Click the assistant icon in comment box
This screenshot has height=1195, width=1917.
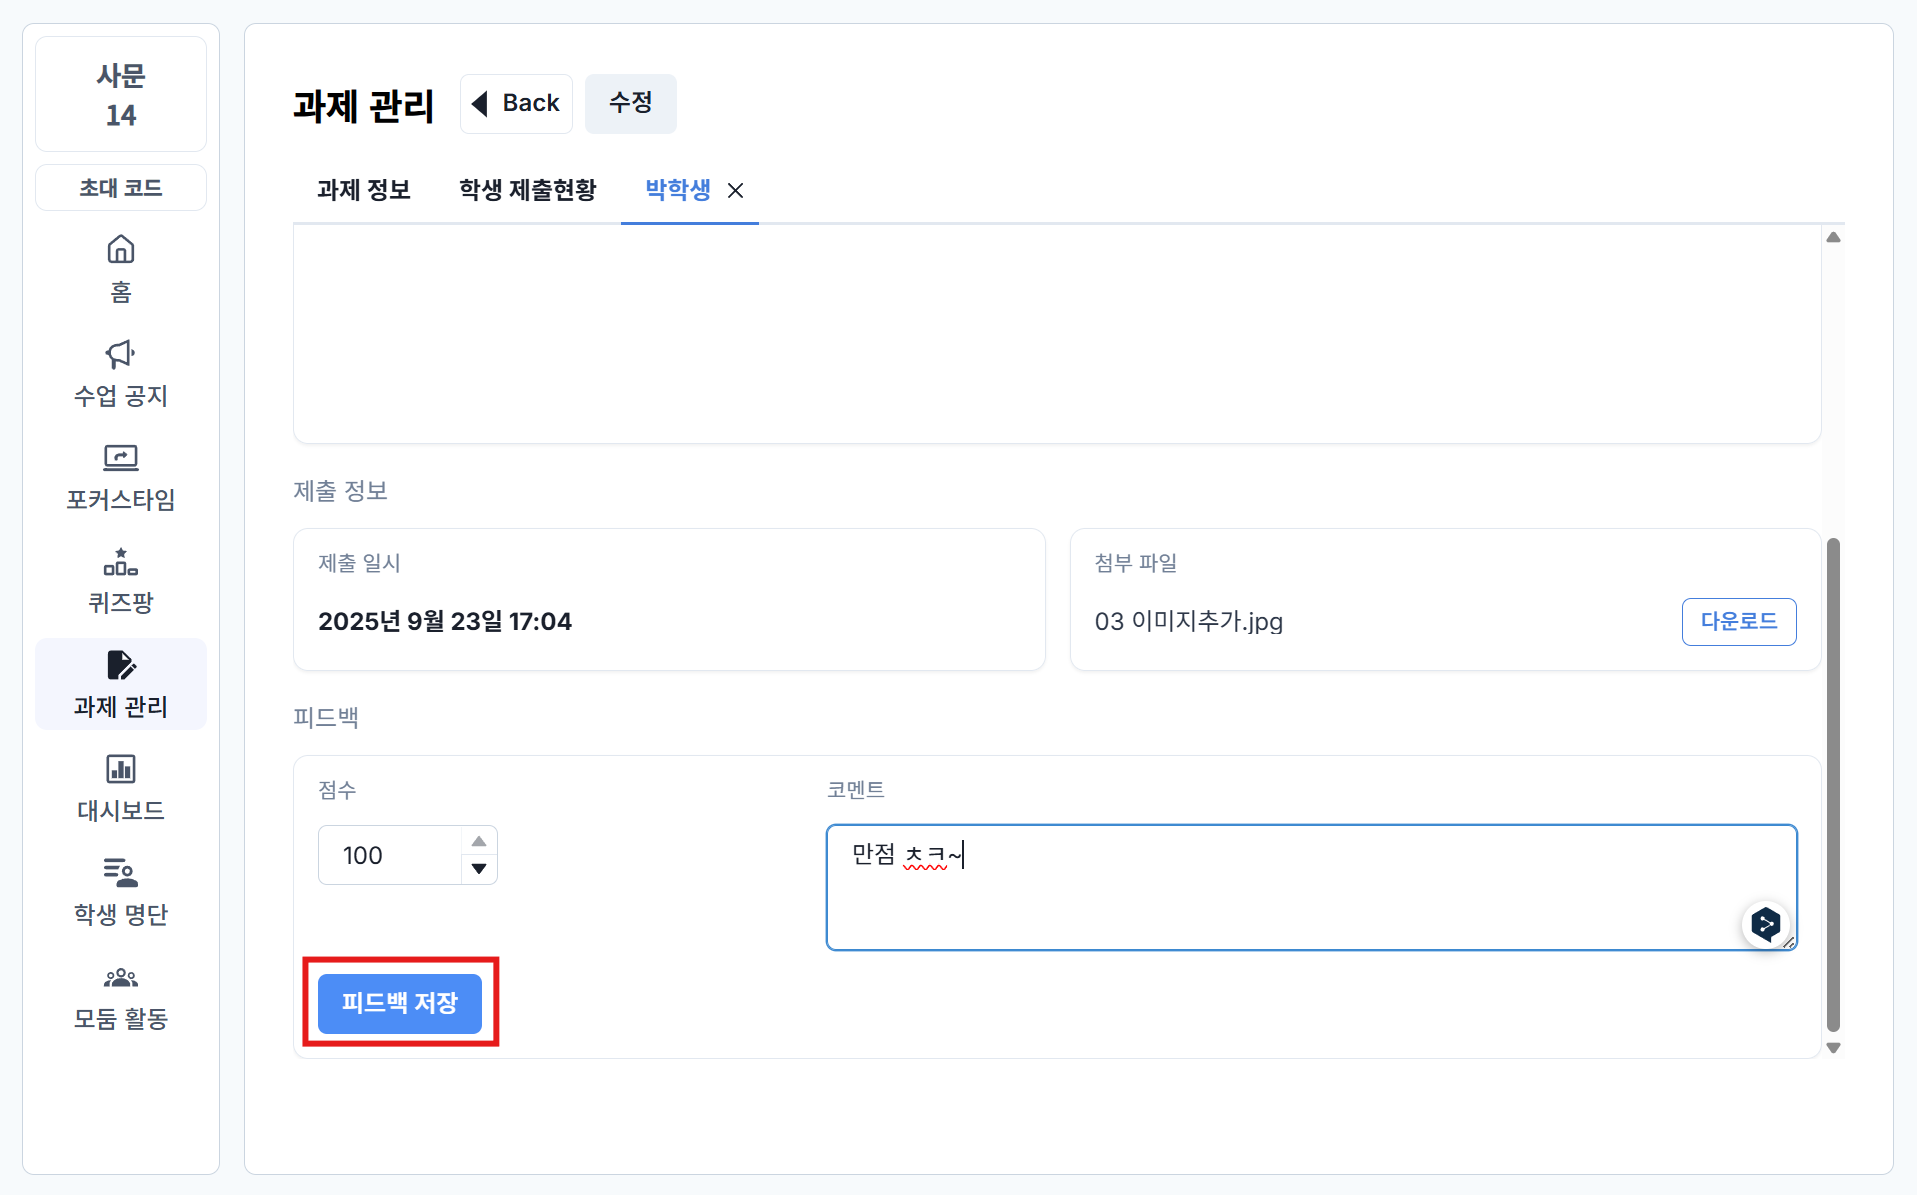[1765, 924]
